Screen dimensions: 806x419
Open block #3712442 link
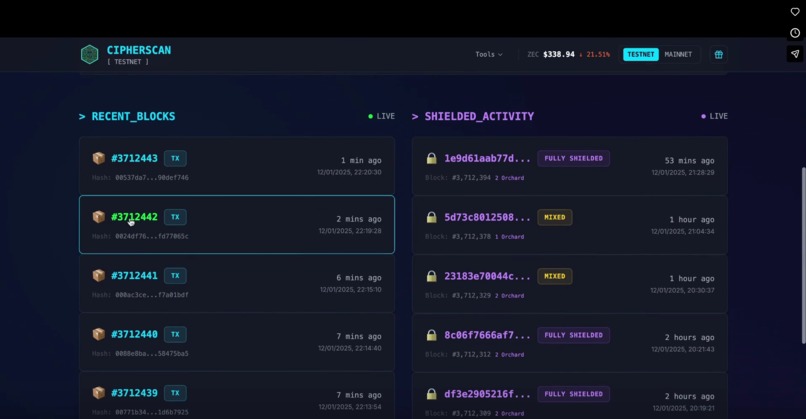tap(135, 217)
